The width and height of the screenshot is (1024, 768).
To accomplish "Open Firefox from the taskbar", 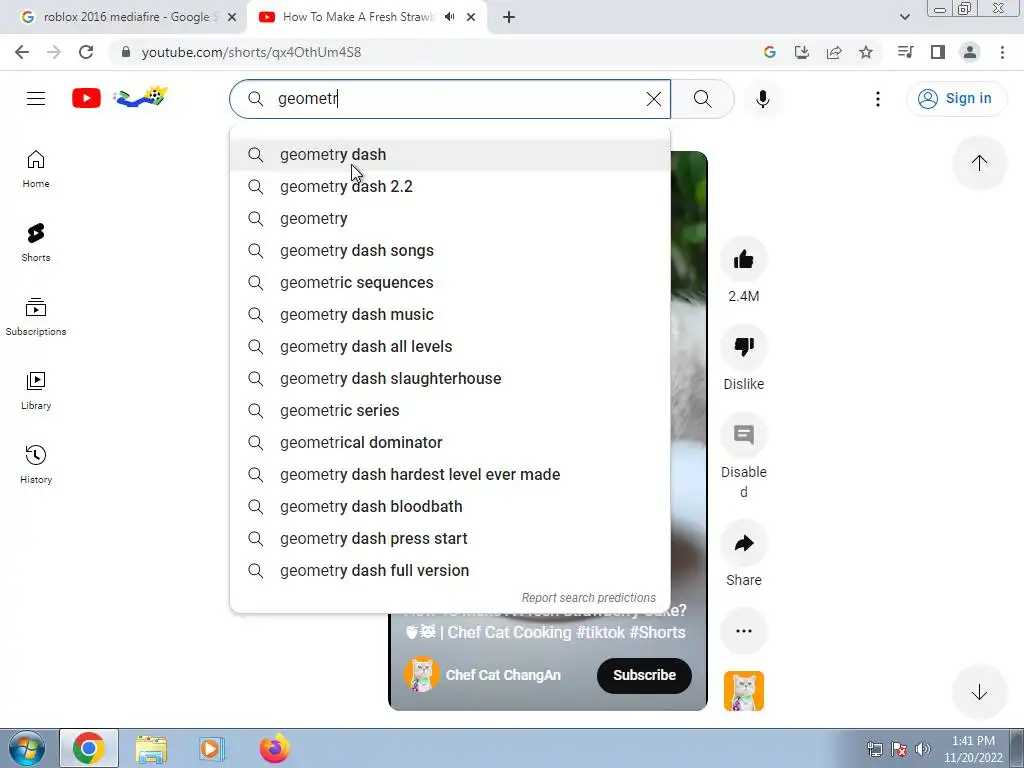I will pos(274,748).
